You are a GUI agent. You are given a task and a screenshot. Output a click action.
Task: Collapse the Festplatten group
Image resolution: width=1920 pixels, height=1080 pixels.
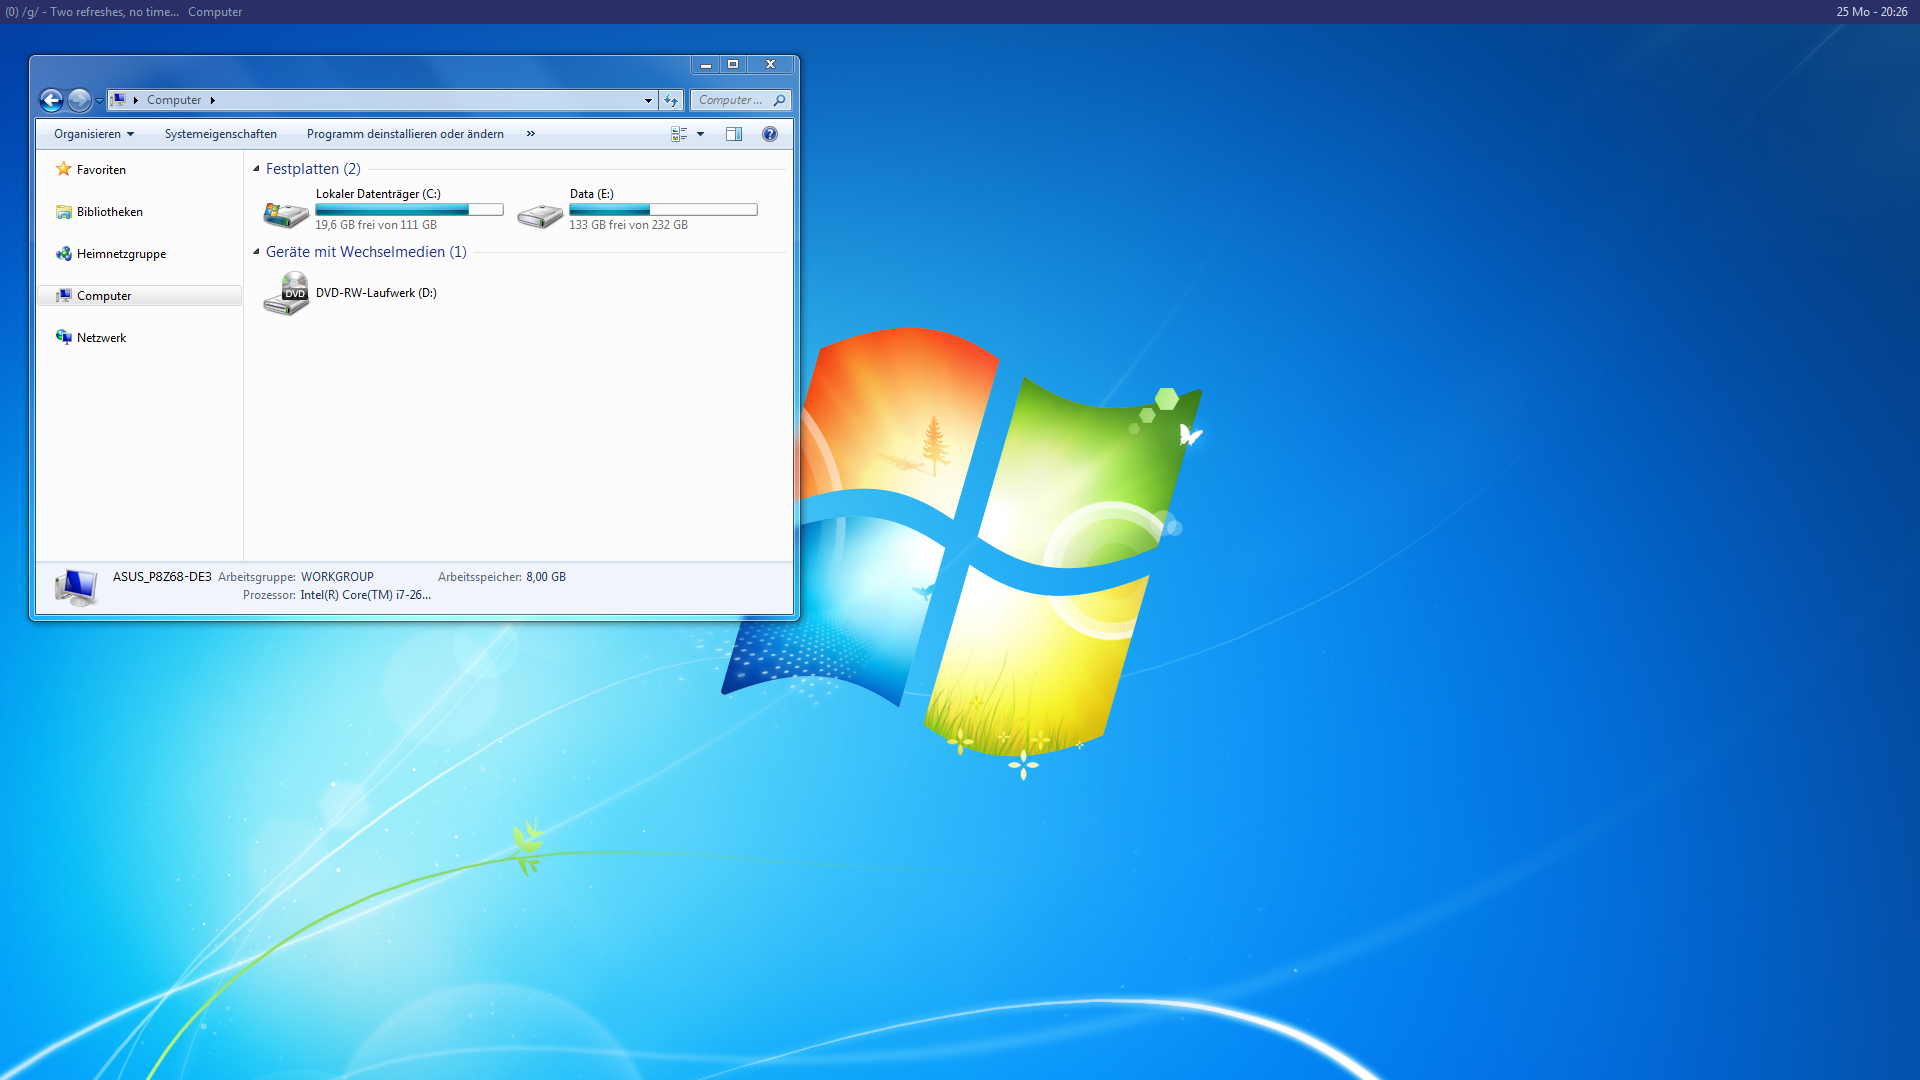[x=256, y=169]
